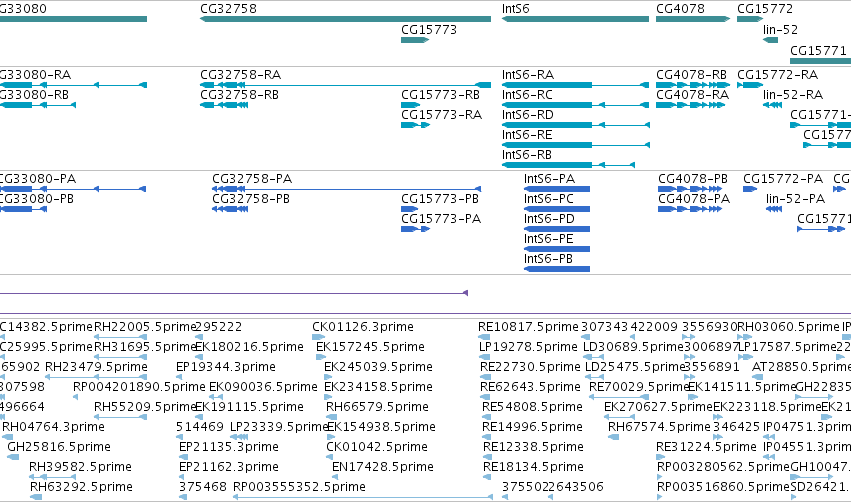
Task: Click EST EK154938.5prime
Action: tap(330, 437)
